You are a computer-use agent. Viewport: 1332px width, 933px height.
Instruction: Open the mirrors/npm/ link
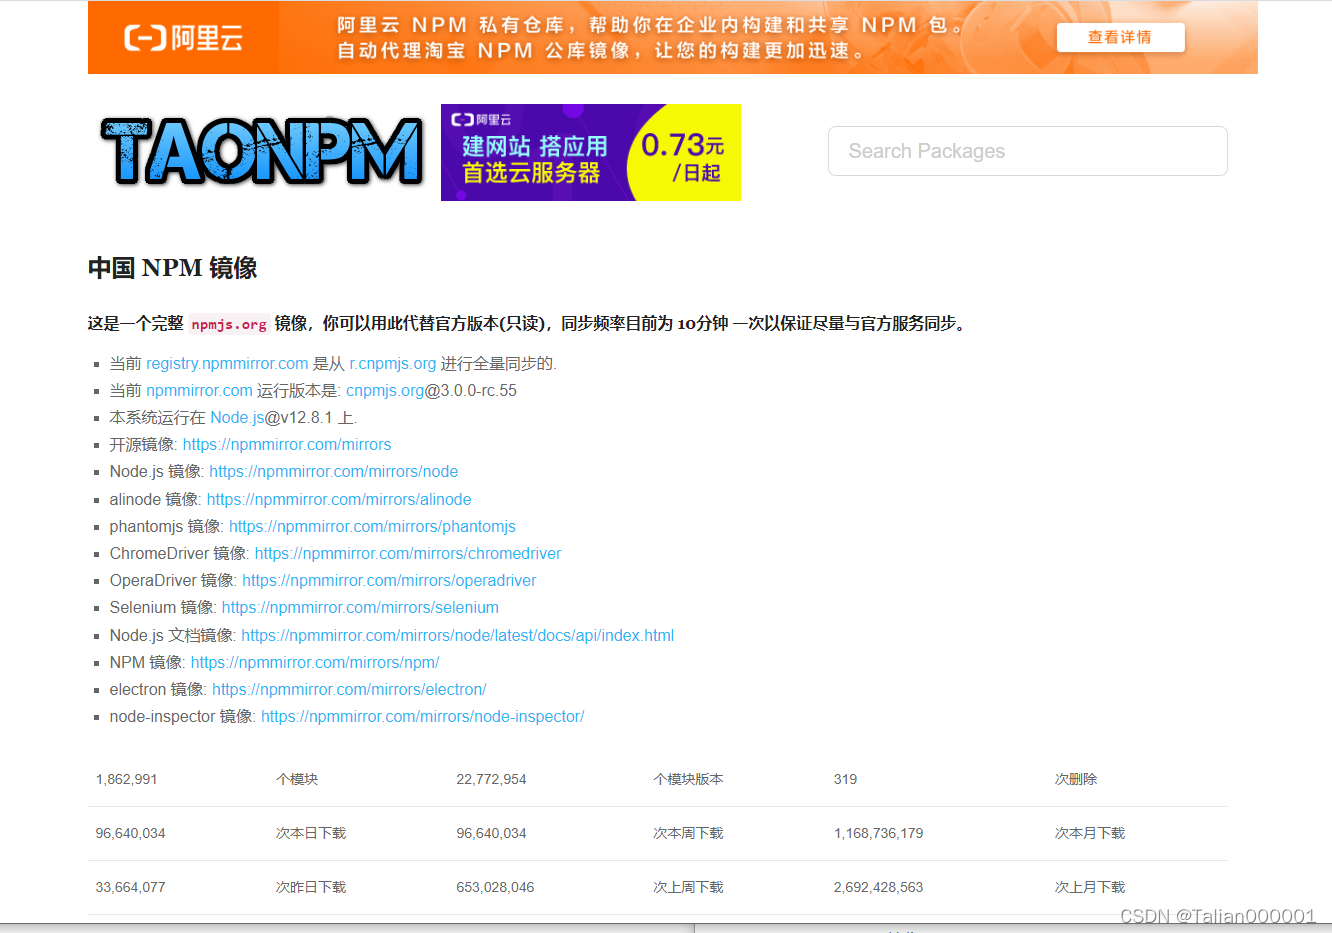pos(315,662)
